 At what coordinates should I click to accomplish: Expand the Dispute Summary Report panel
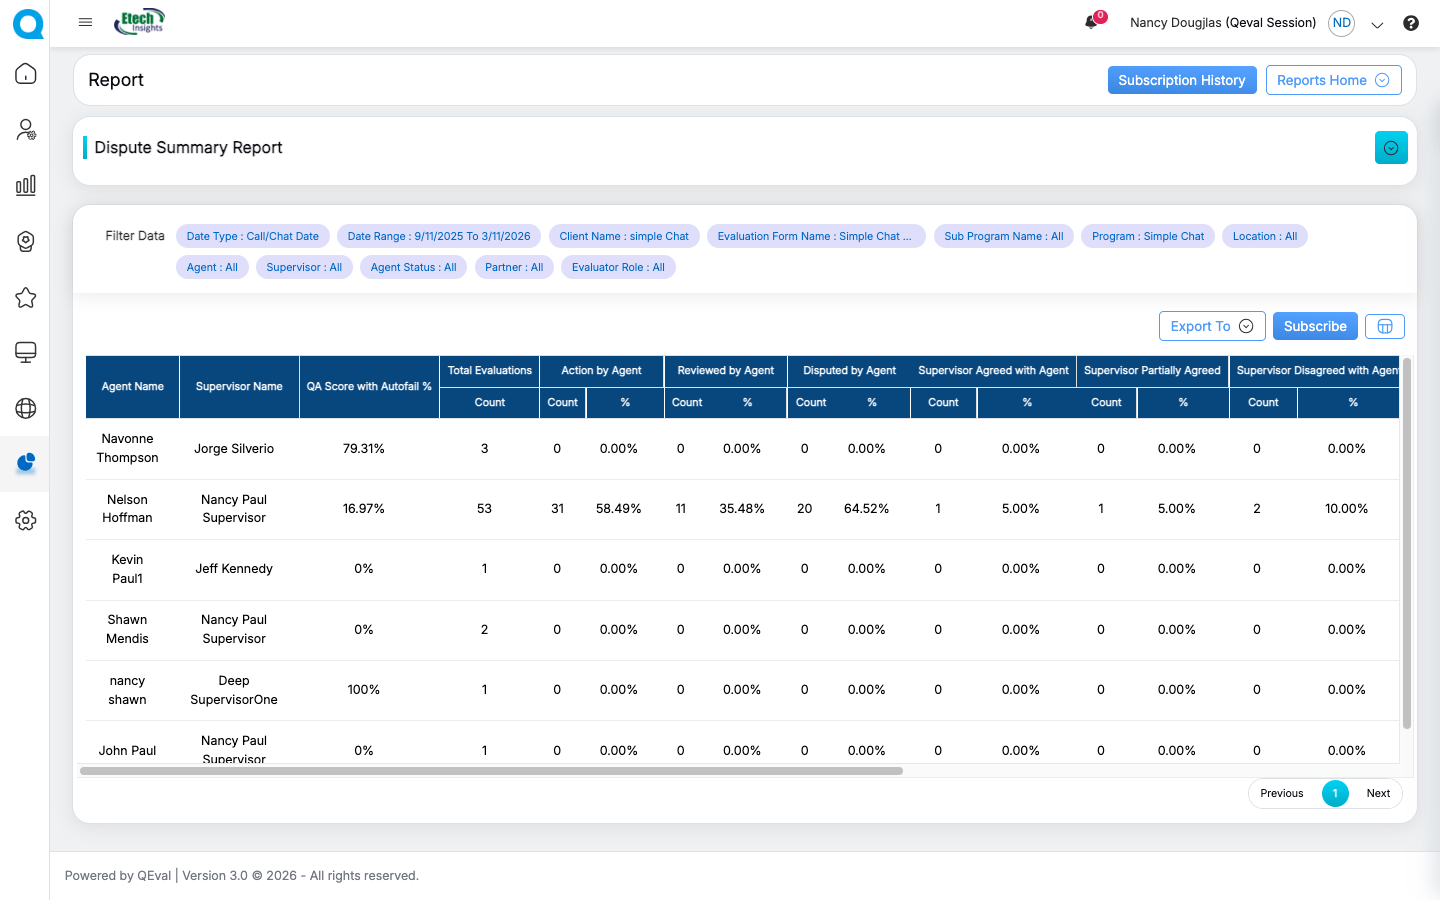[x=1390, y=148]
